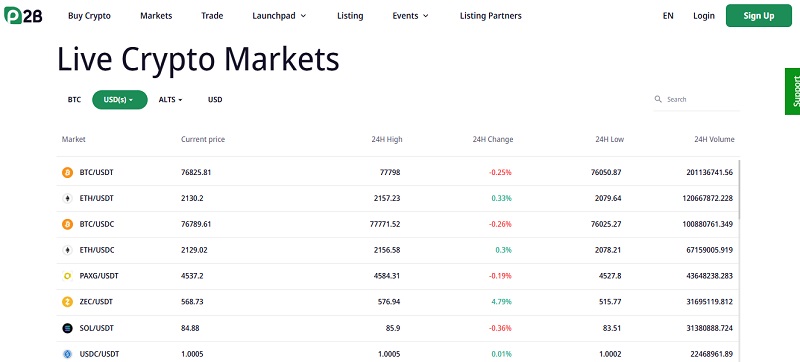Click the Live Crypto Markets heading

click(198, 60)
